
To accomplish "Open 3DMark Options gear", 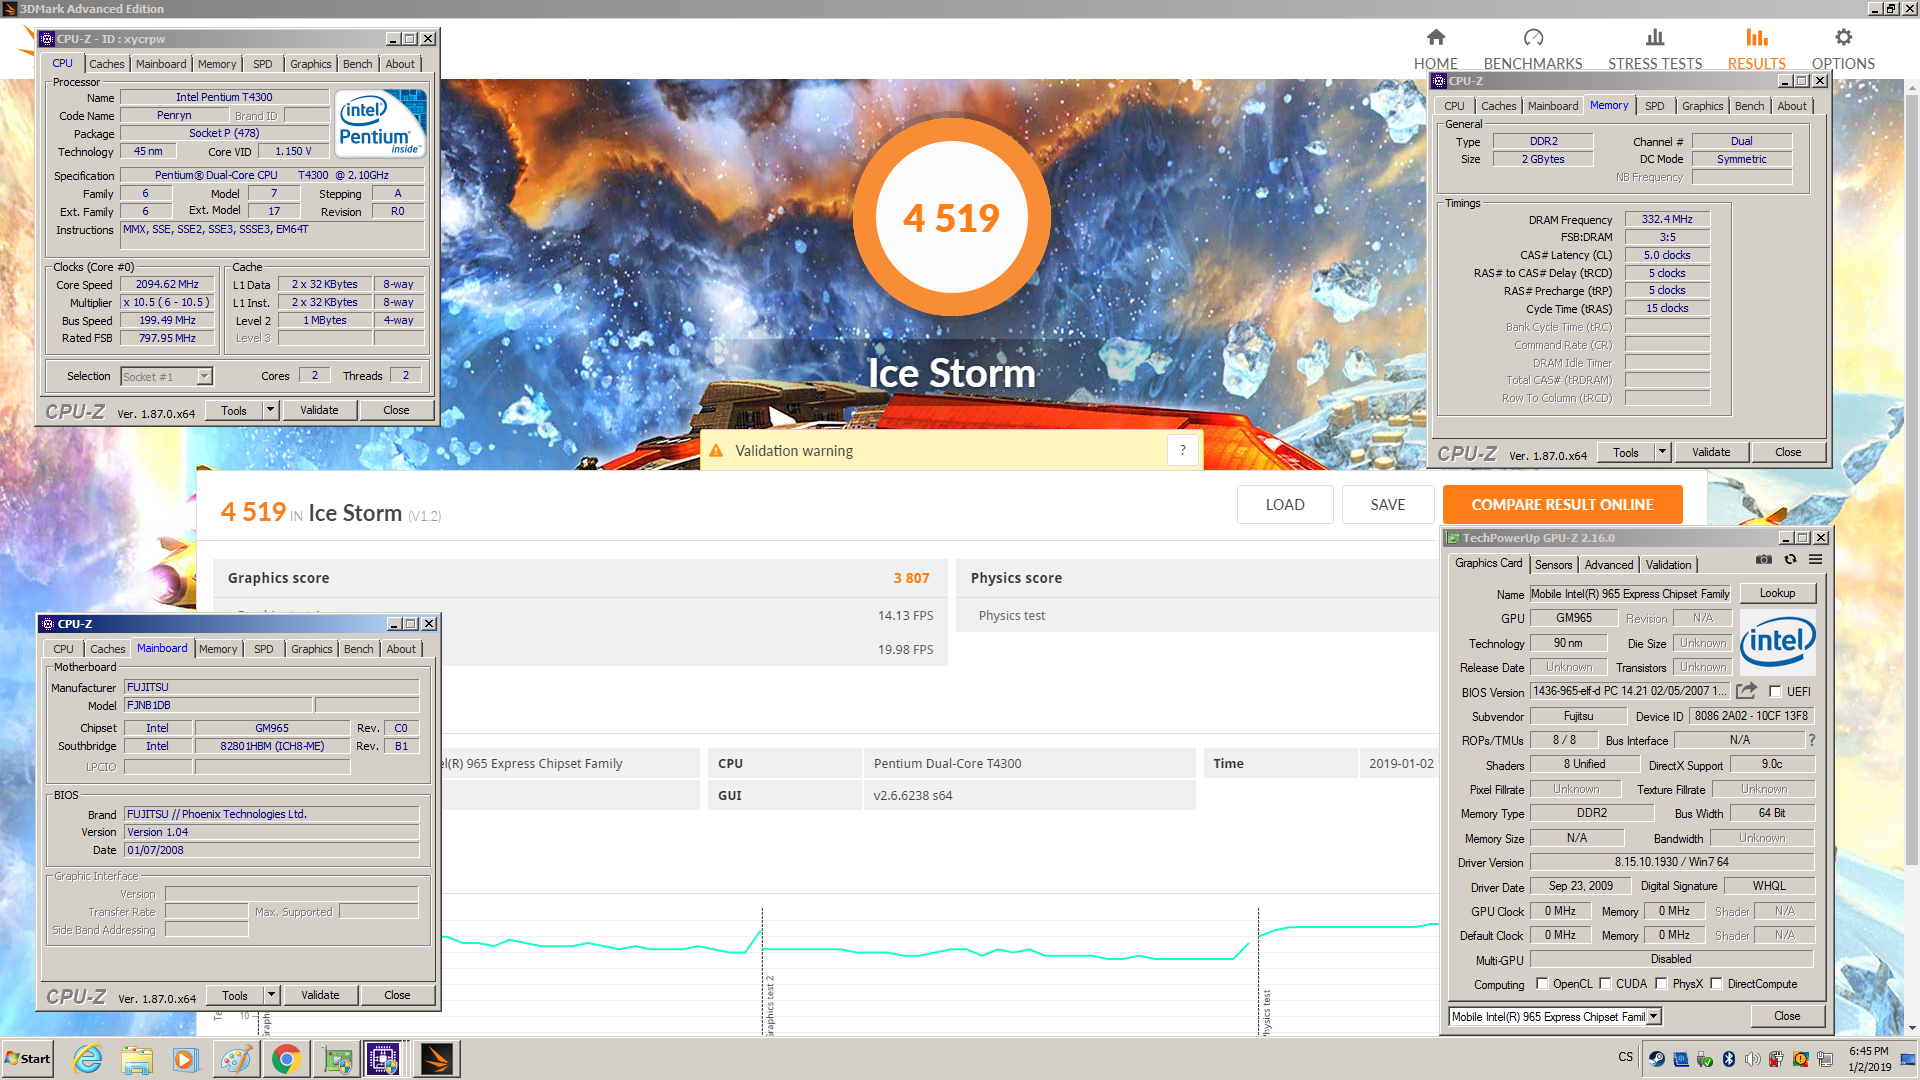I will coord(1843,38).
